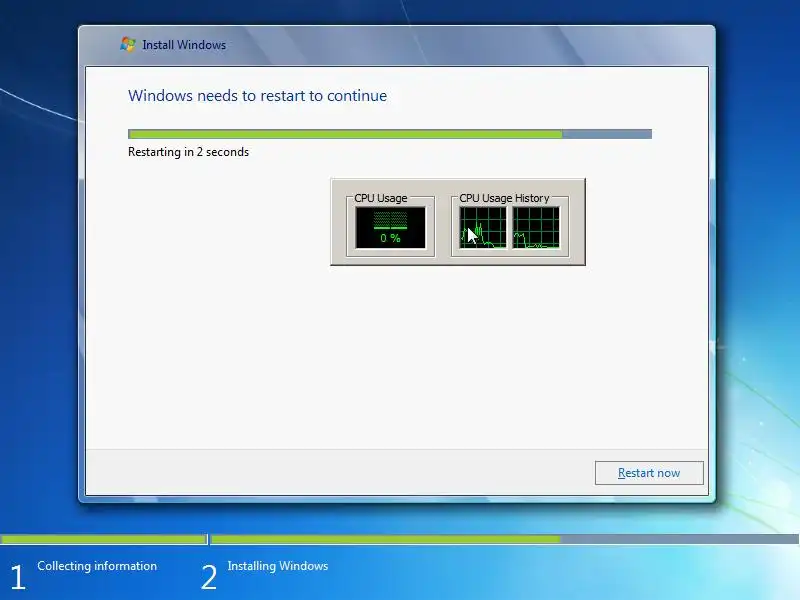
Task: Click the Restart now button
Action: click(649, 473)
